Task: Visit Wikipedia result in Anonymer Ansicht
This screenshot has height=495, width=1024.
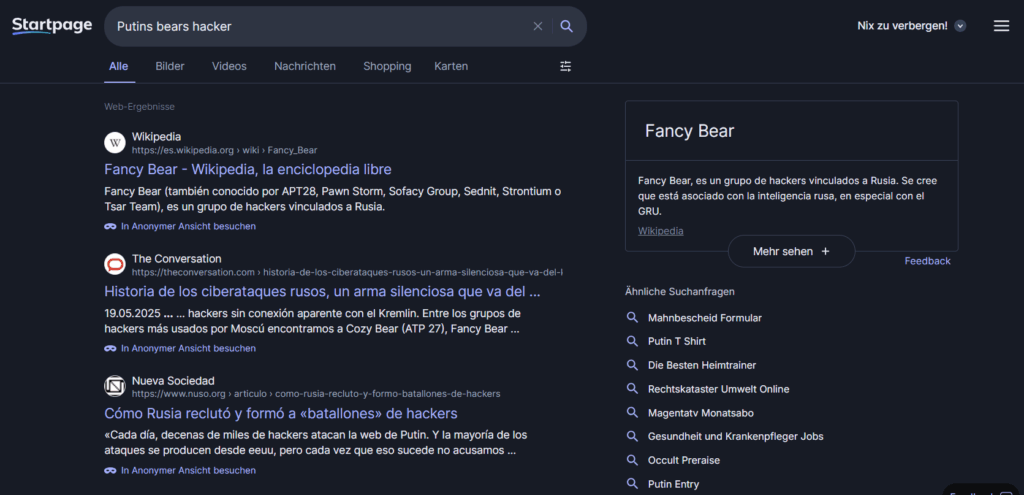Action: coord(187,226)
